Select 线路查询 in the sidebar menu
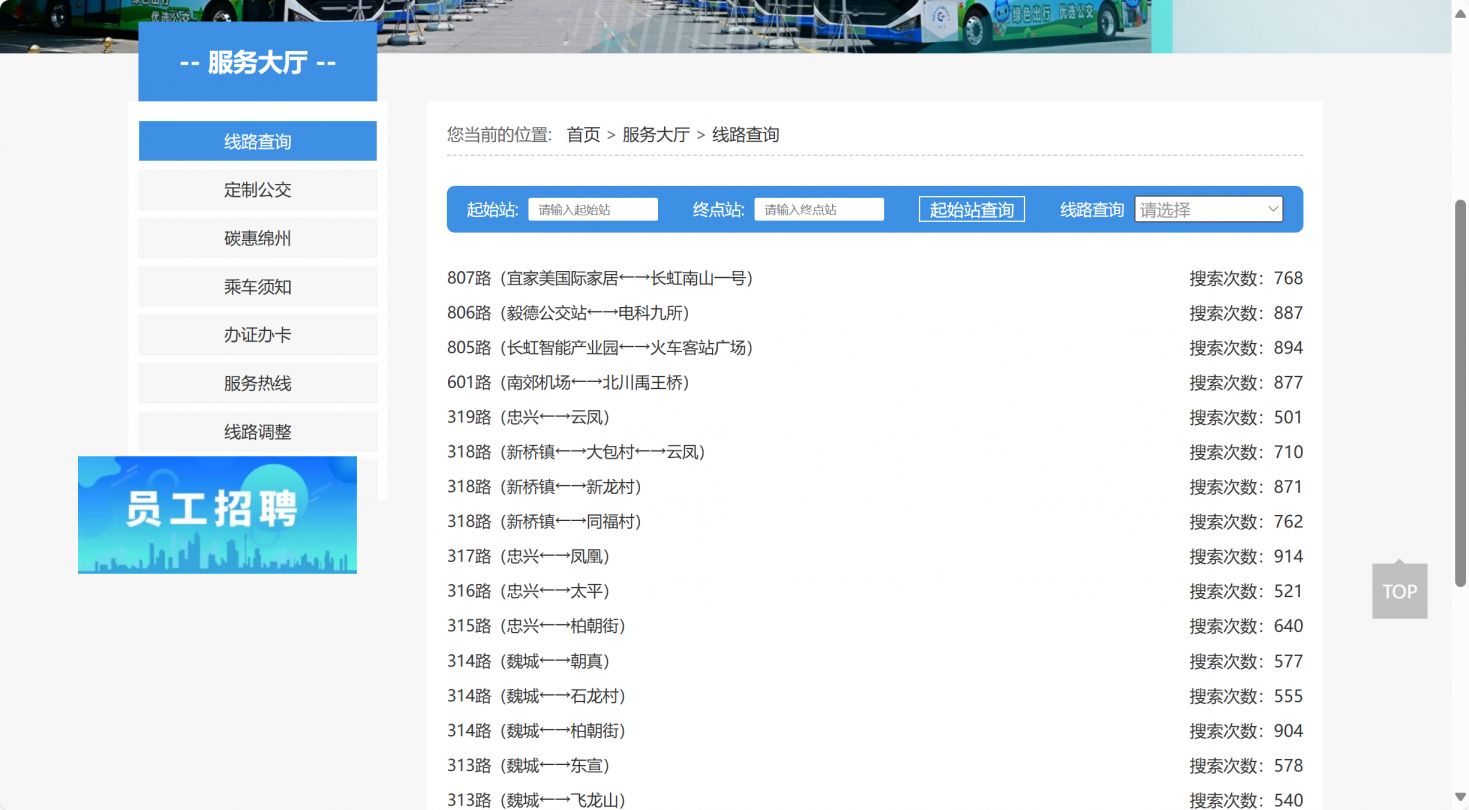The image size is (1469, 810). click(x=257, y=142)
